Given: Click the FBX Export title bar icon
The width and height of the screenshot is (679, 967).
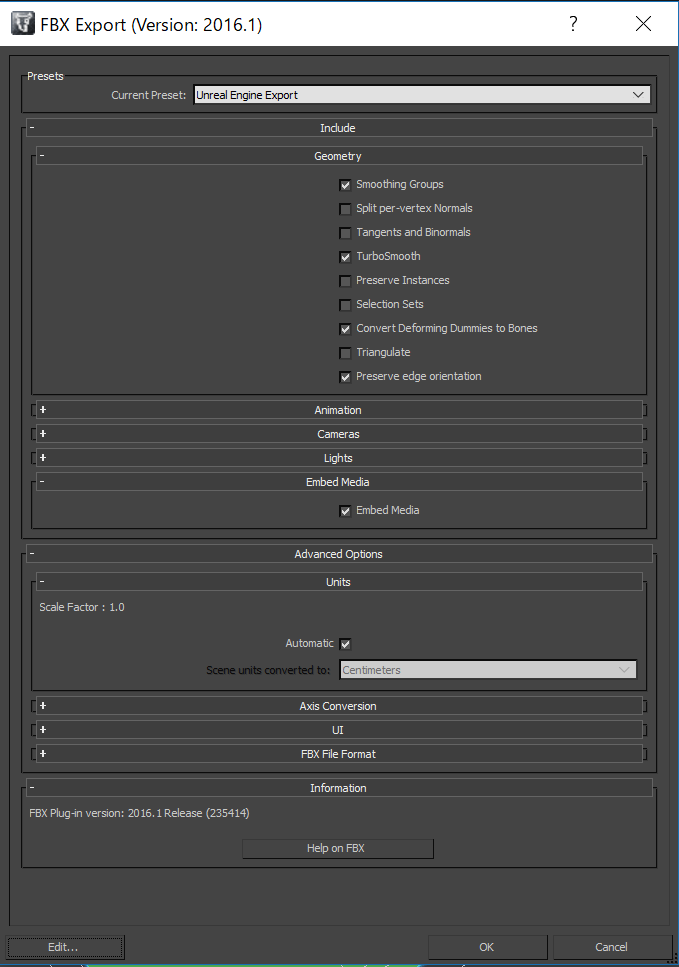Looking at the screenshot, I should pos(23,23).
